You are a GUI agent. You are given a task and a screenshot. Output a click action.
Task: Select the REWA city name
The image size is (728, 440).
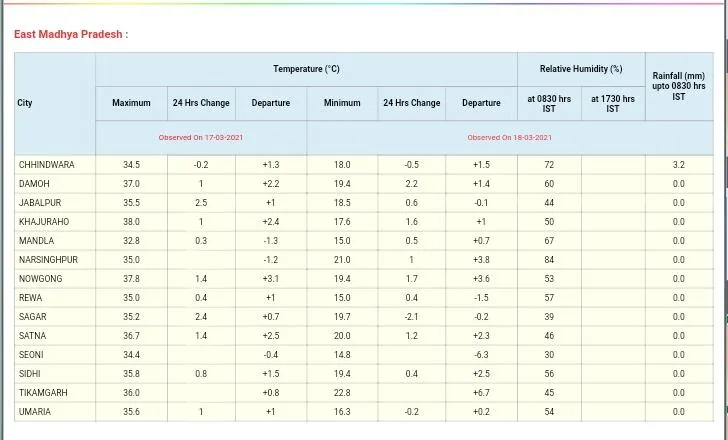pyautogui.click(x=30, y=298)
